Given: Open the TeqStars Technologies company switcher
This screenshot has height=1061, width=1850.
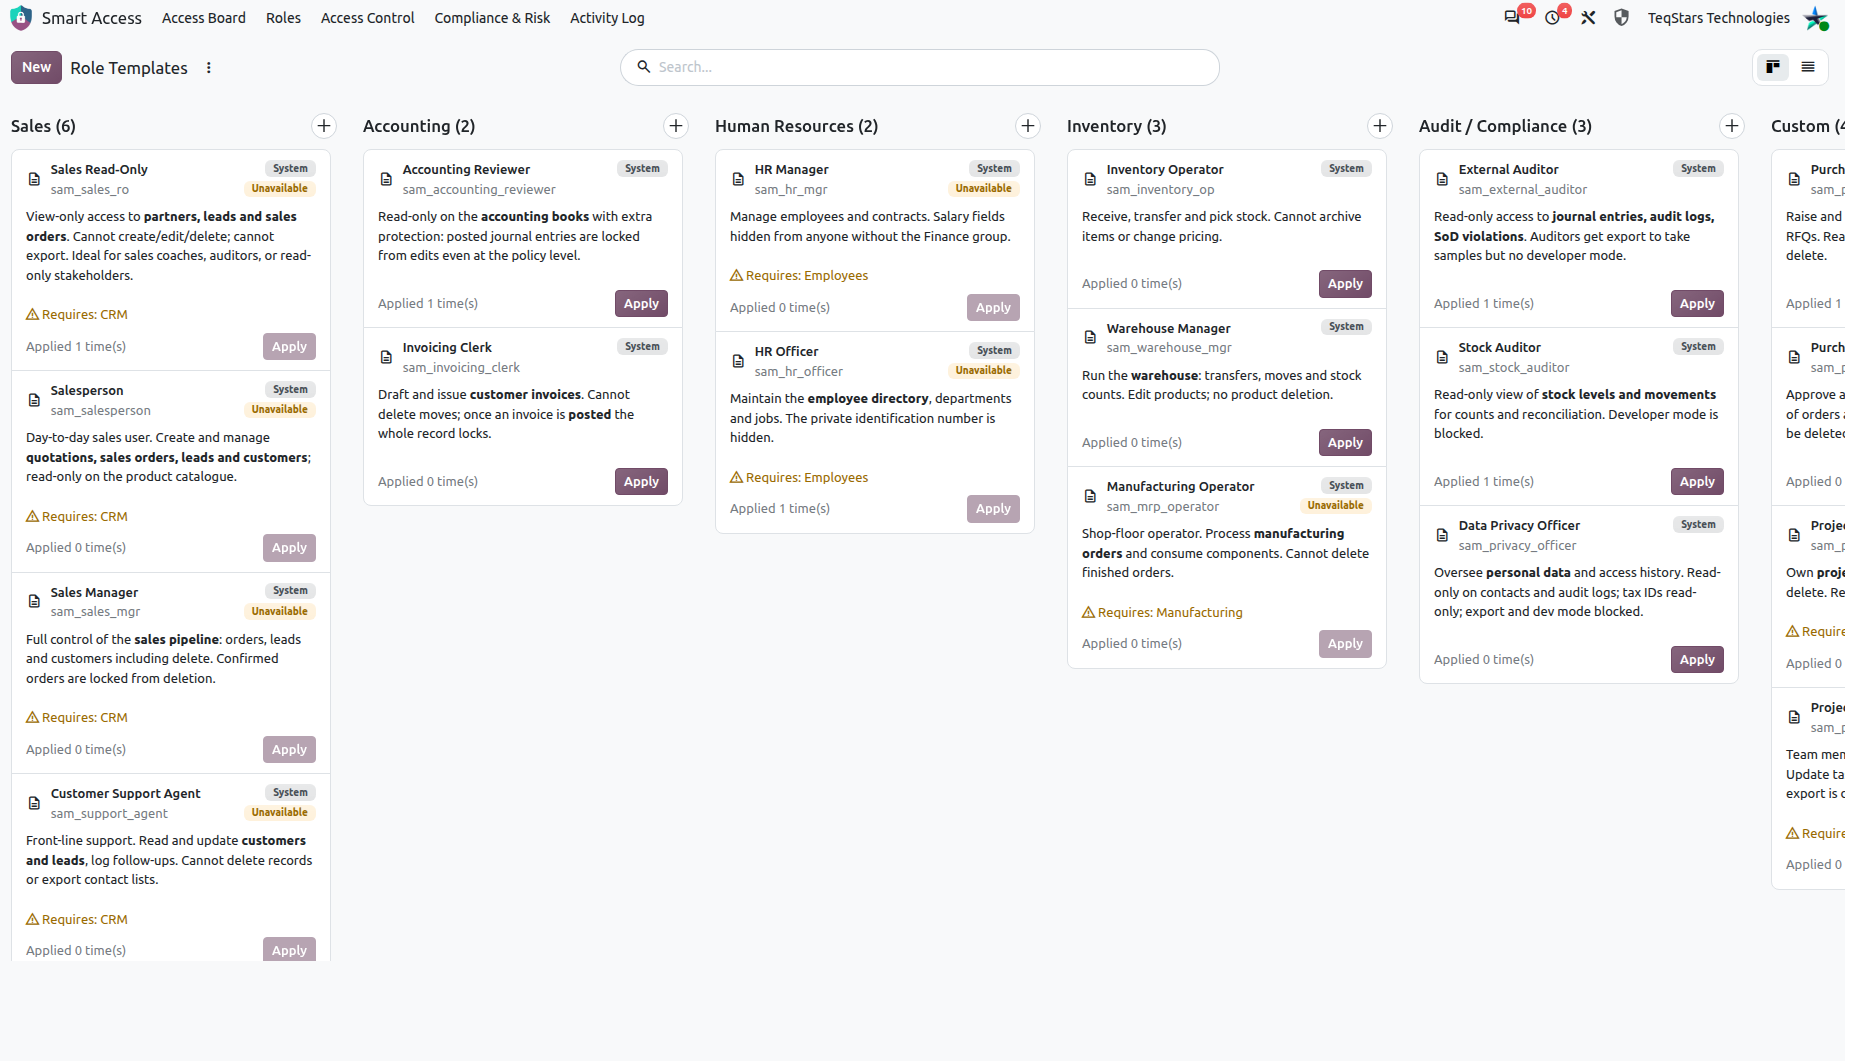Looking at the screenshot, I should coord(1719,18).
